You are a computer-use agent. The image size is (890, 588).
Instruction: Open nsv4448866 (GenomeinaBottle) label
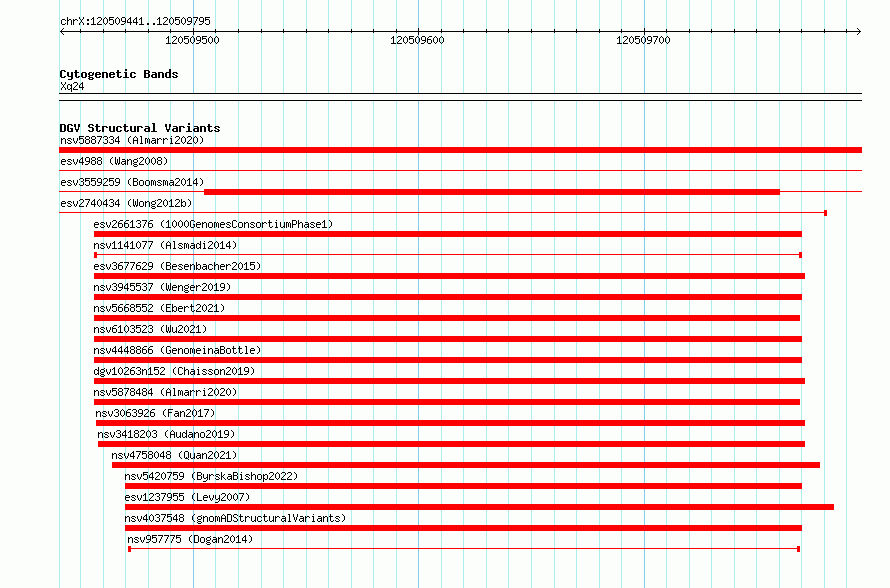click(177, 350)
